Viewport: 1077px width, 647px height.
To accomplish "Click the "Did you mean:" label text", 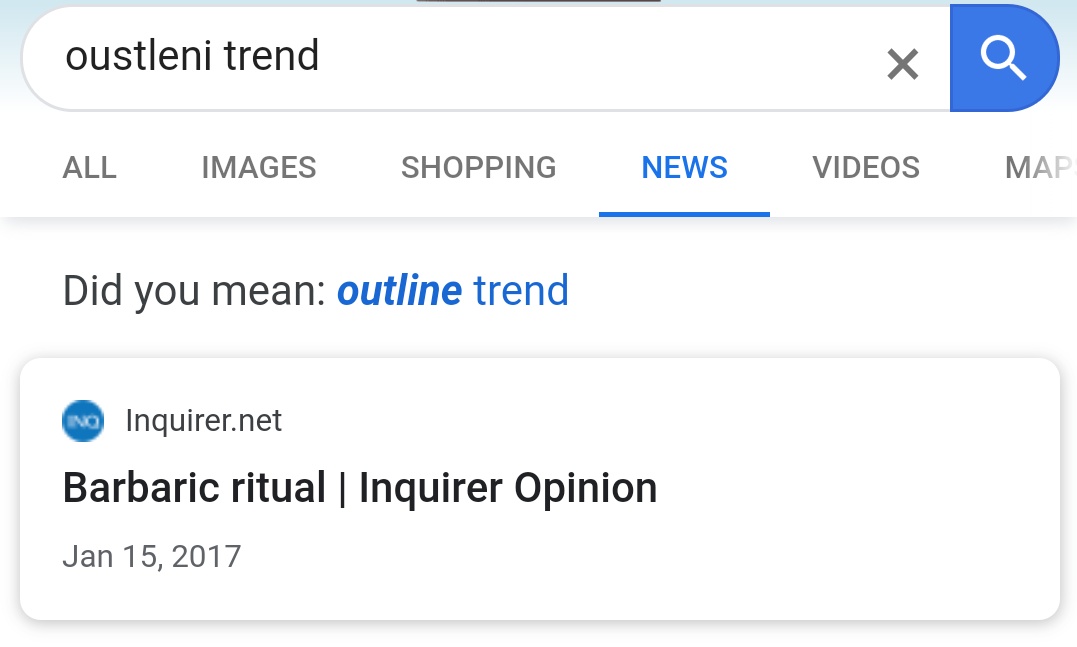I will tap(194, 291).
